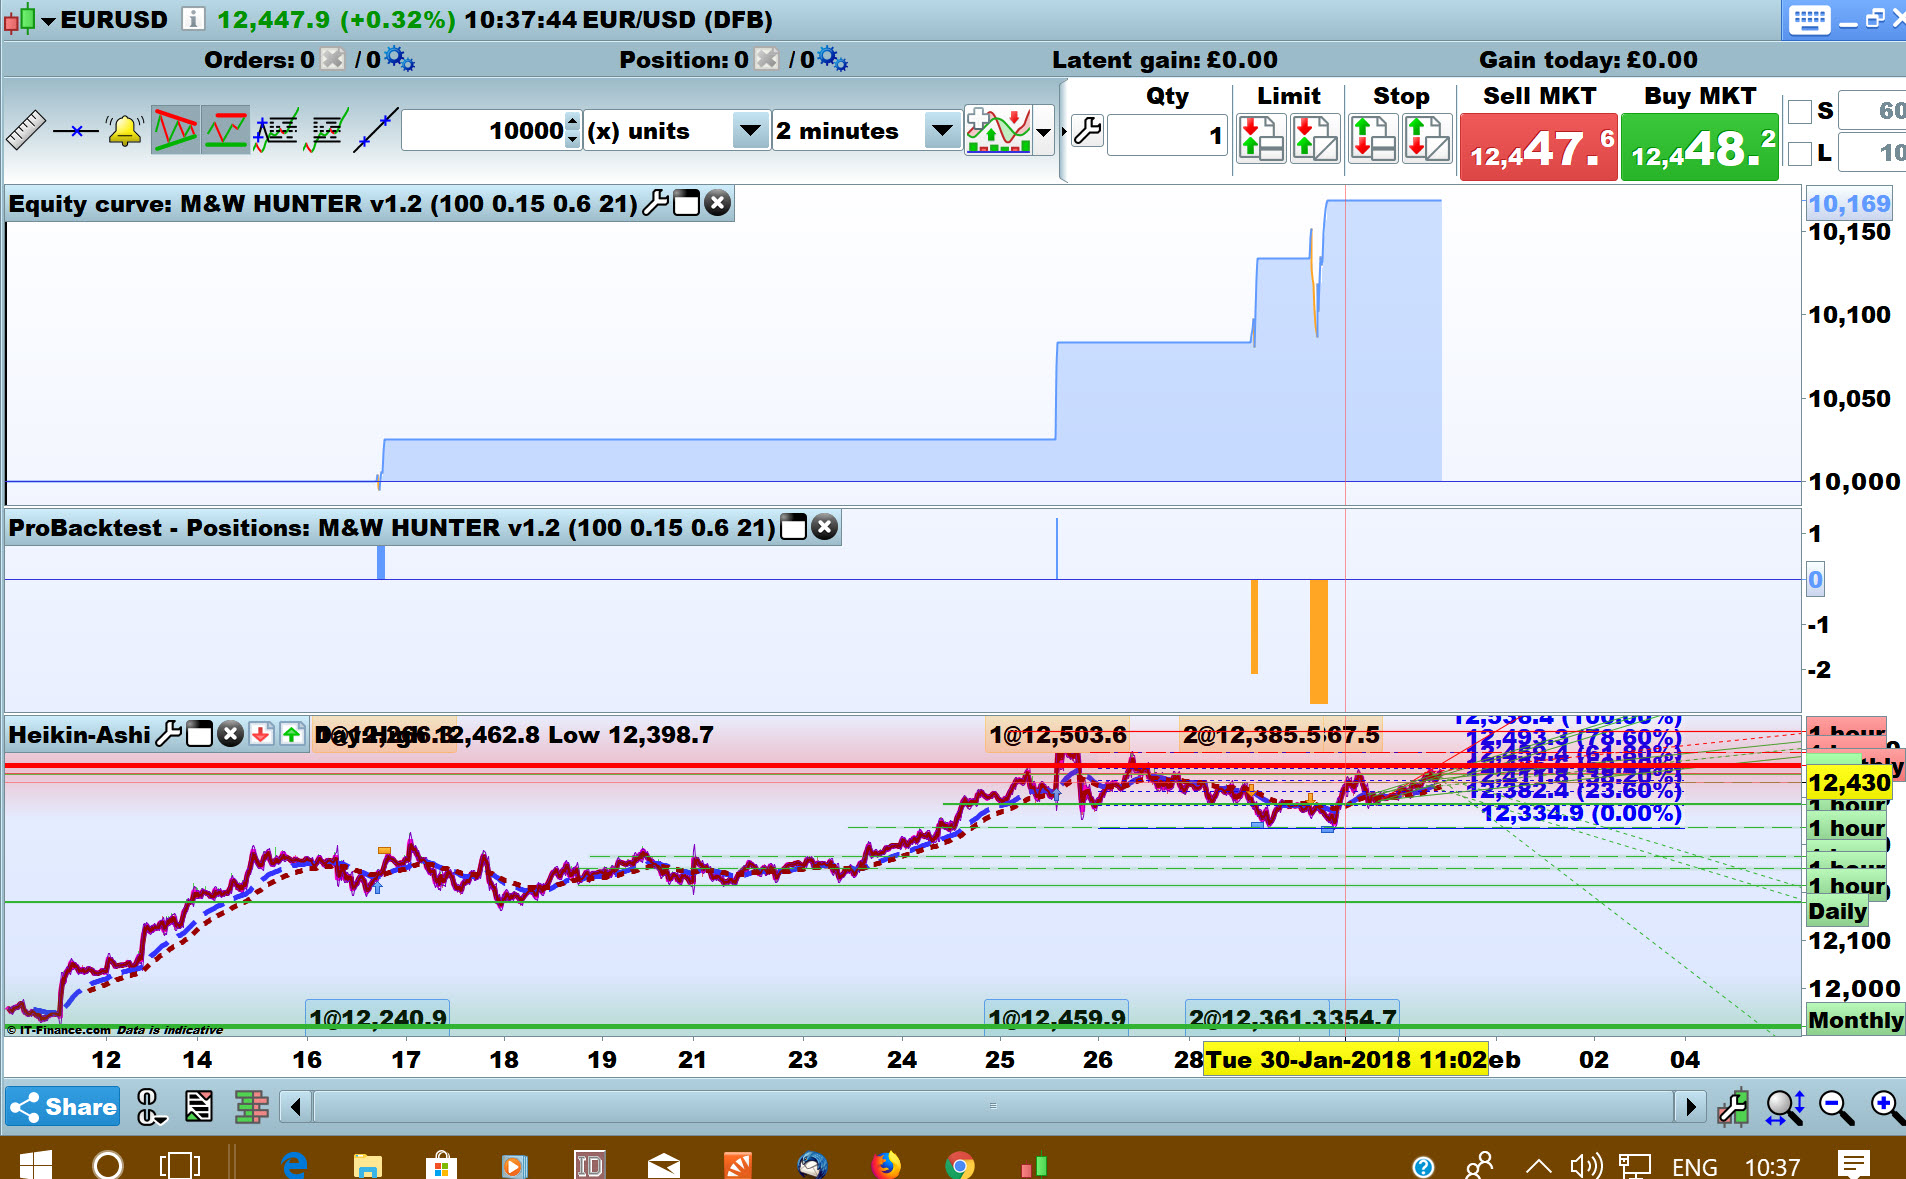
Task: Select the ruler measuring tool
Action: 26,131
